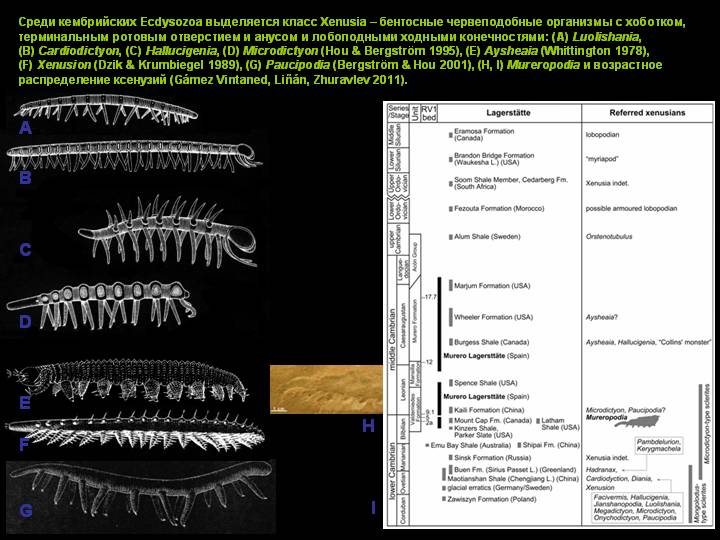Click the bold Mureropodia label in chart
Image resolution: width=720 pixels, height=540 pixels.
606,417
